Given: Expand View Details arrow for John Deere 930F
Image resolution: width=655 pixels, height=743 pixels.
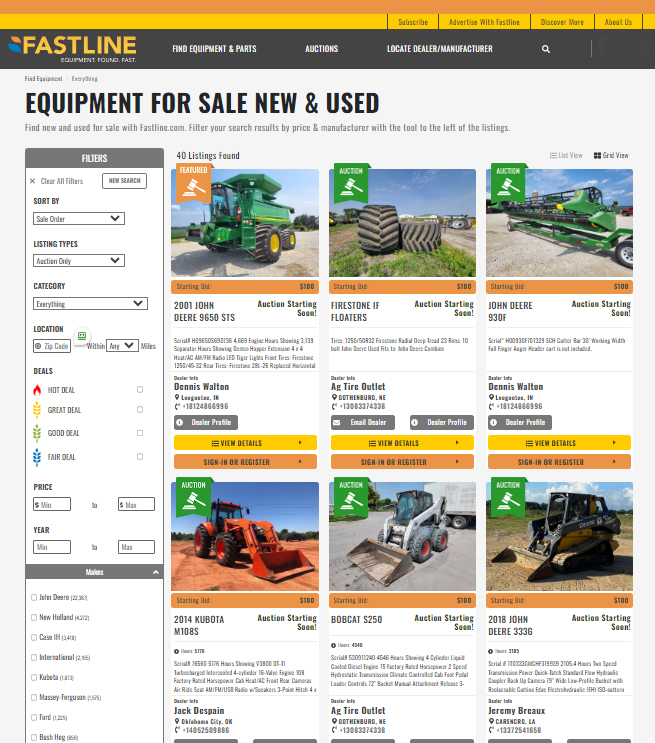Looking at the screenshot, I should pyautogui.click(x=614, y=443).
